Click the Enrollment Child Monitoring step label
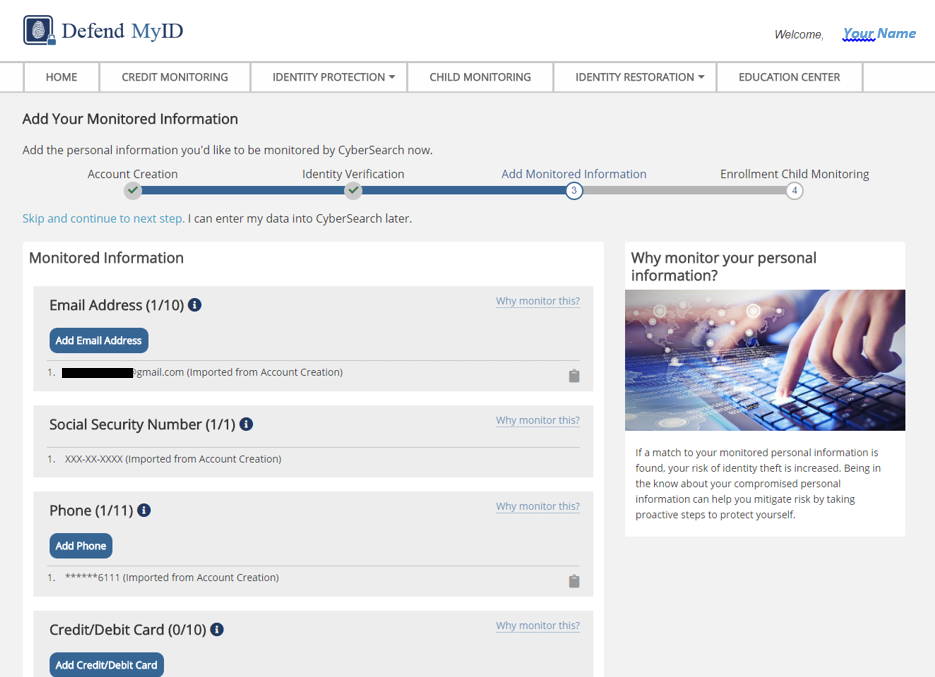 point(794,174)
